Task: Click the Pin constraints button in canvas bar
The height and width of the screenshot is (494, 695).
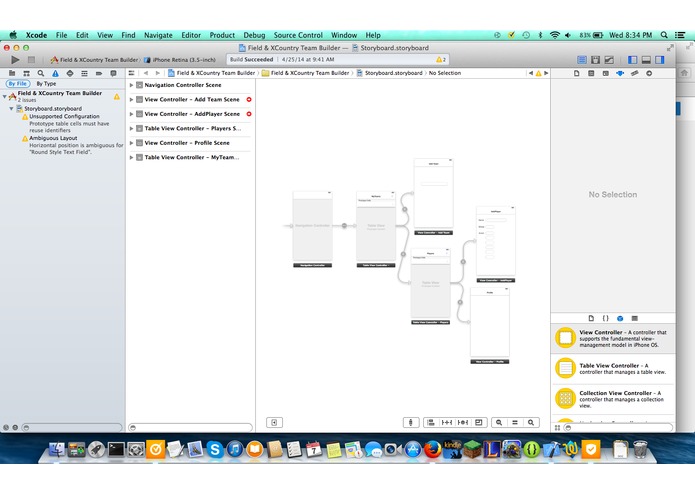Action: pyautogui.click(x=447, y=422)
